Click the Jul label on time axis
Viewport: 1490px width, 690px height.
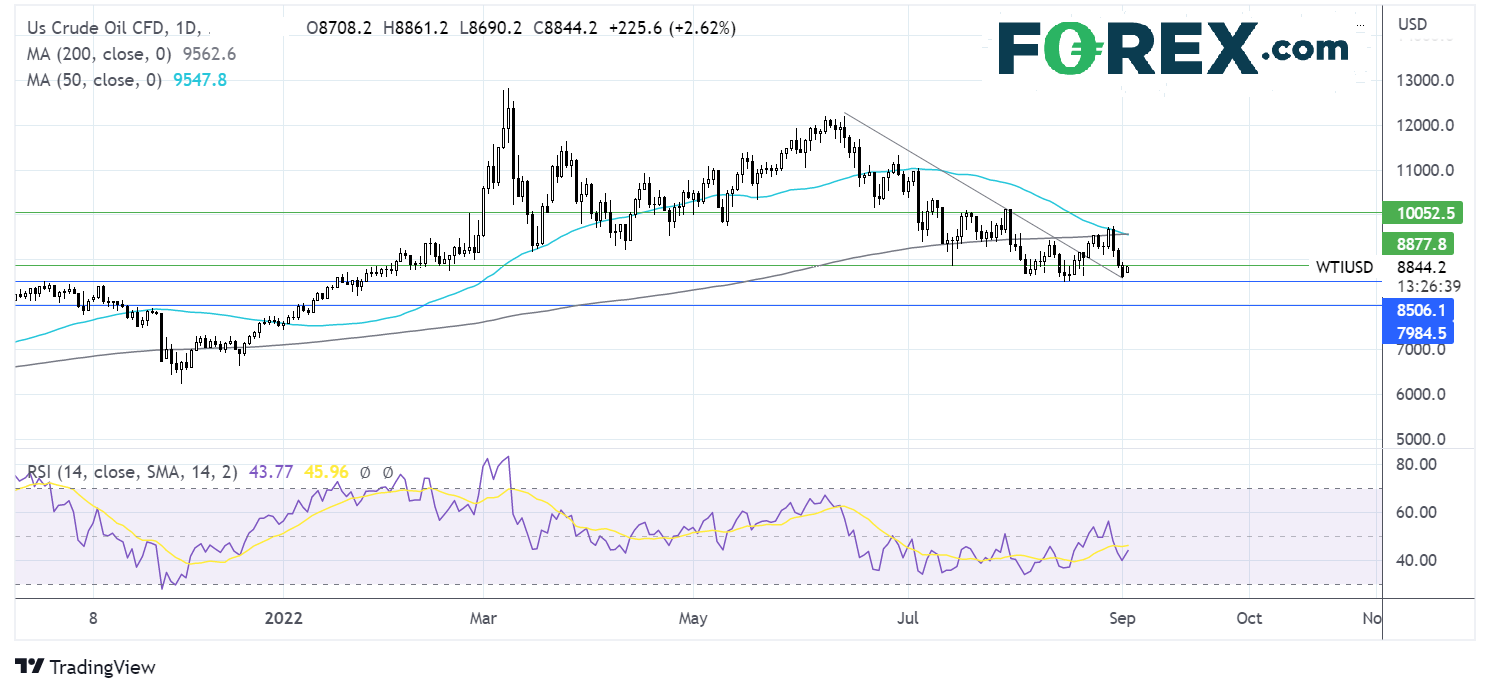tap(907, 619)
